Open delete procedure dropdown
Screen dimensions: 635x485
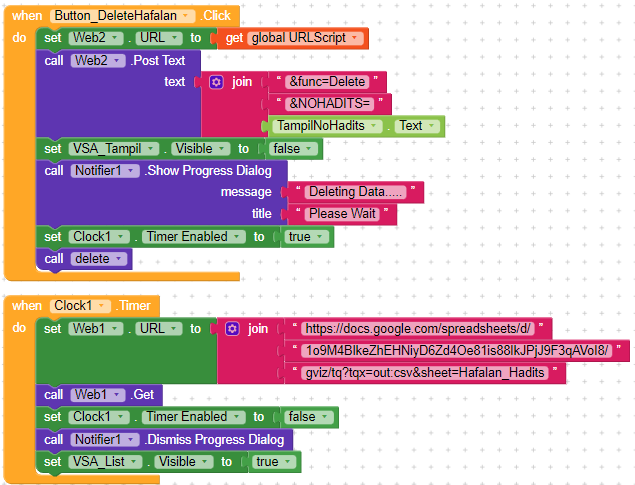point(99,259)
